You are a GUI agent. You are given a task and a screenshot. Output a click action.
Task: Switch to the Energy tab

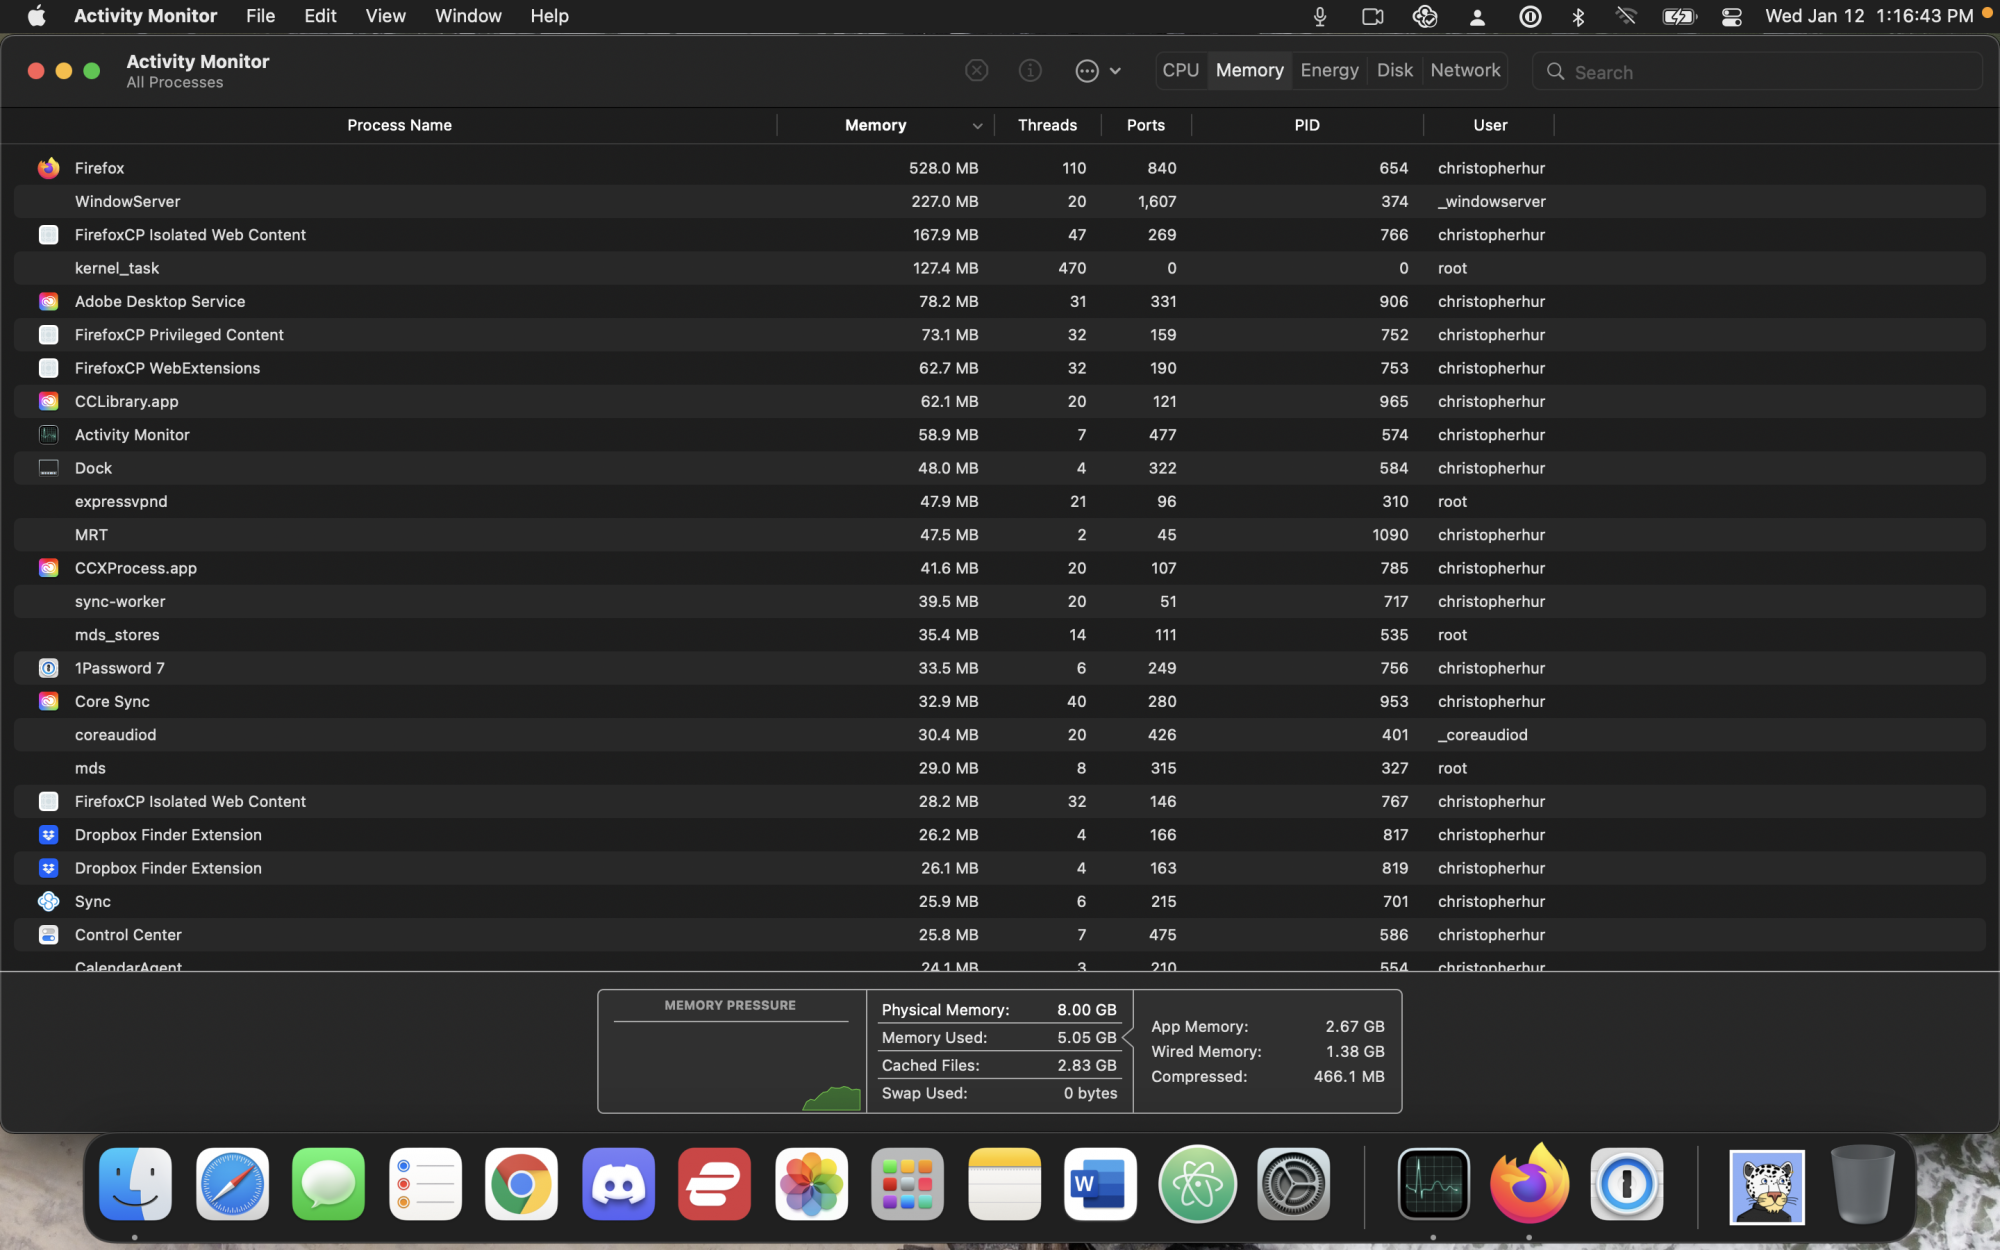(x=1329, y=70)
